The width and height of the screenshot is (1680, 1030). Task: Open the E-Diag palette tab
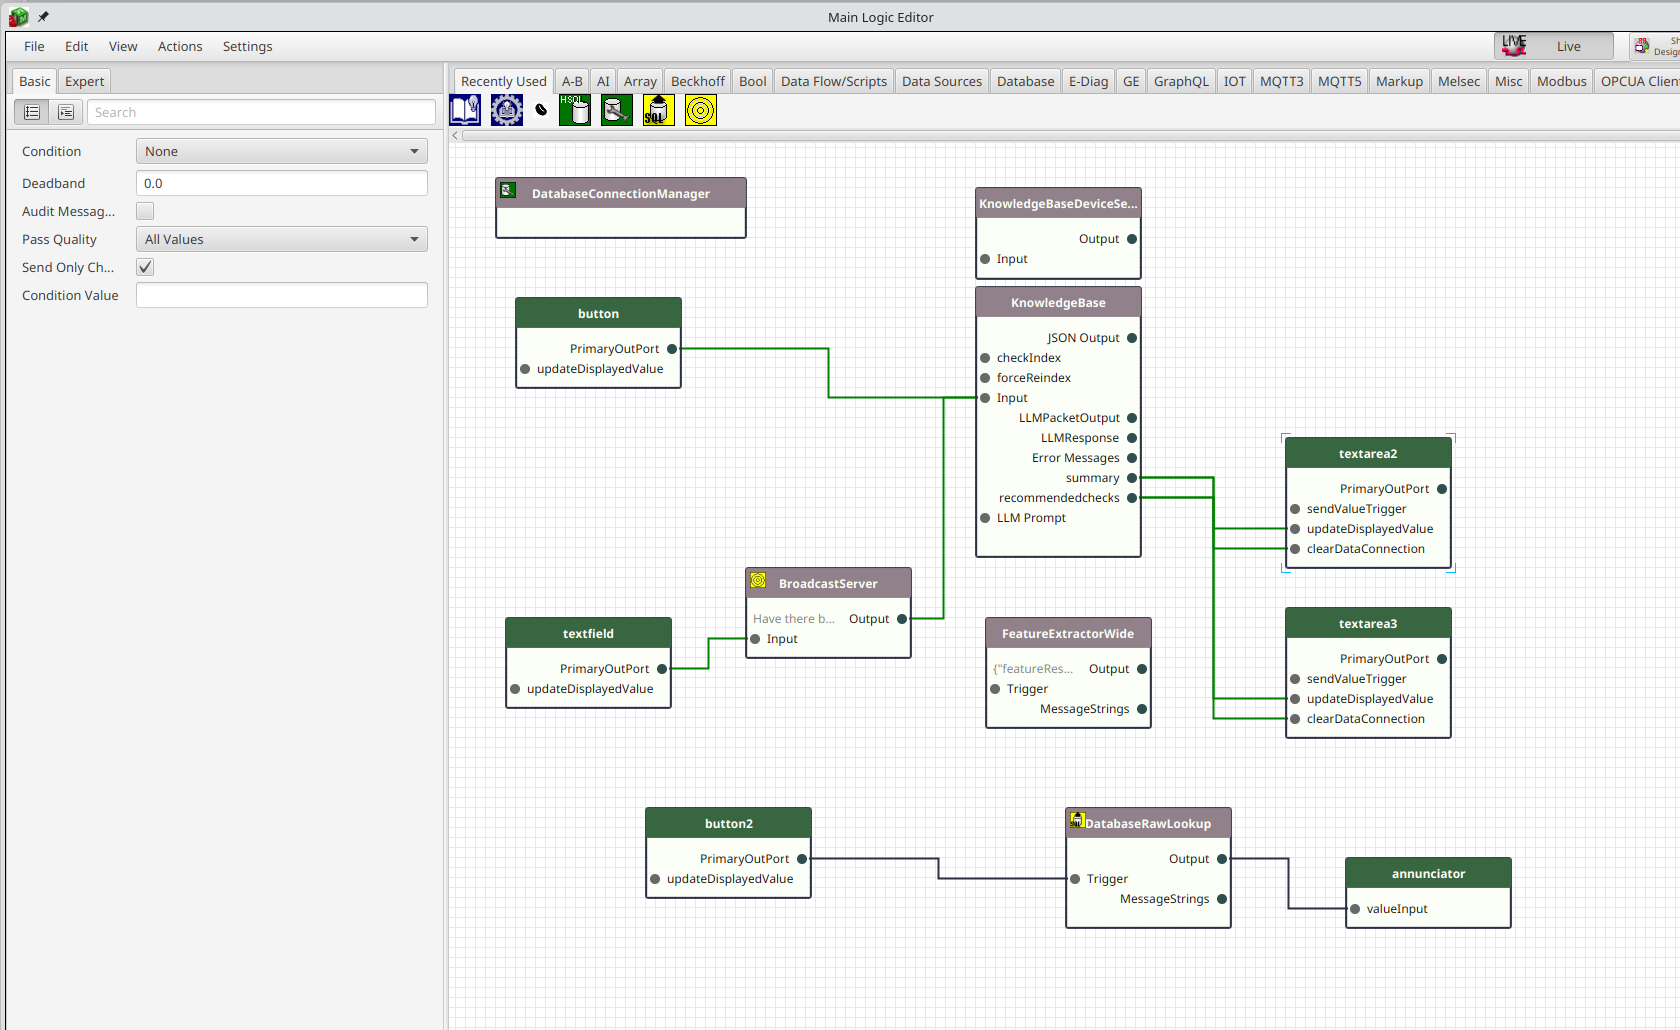tap(1088, 81)
